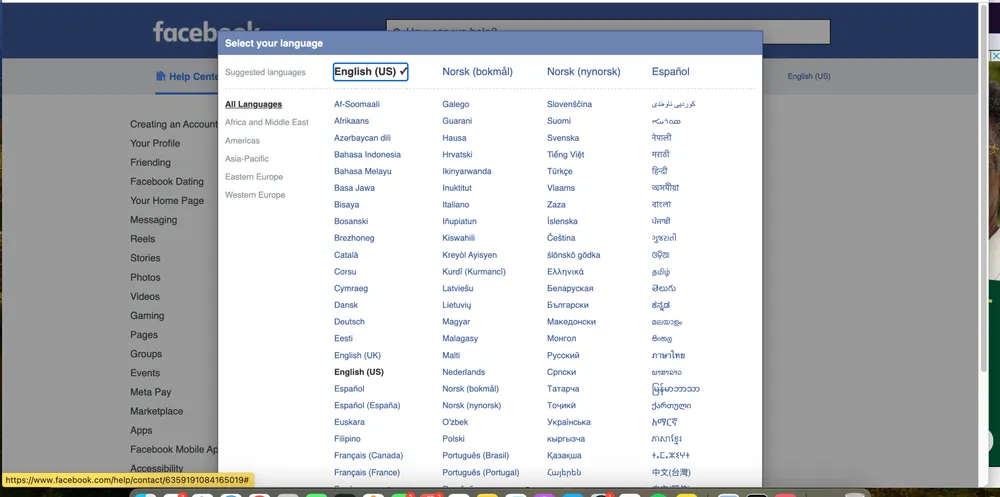This screenshot has height=497, width=1000.
Task: Select the Eastern Europe language group
Action: pos(254,177)
